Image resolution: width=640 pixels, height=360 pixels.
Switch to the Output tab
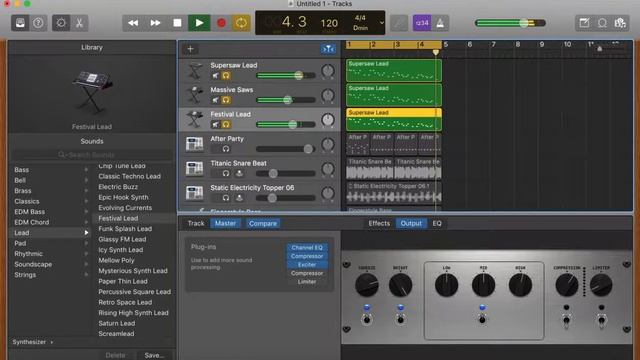(411, 223)
